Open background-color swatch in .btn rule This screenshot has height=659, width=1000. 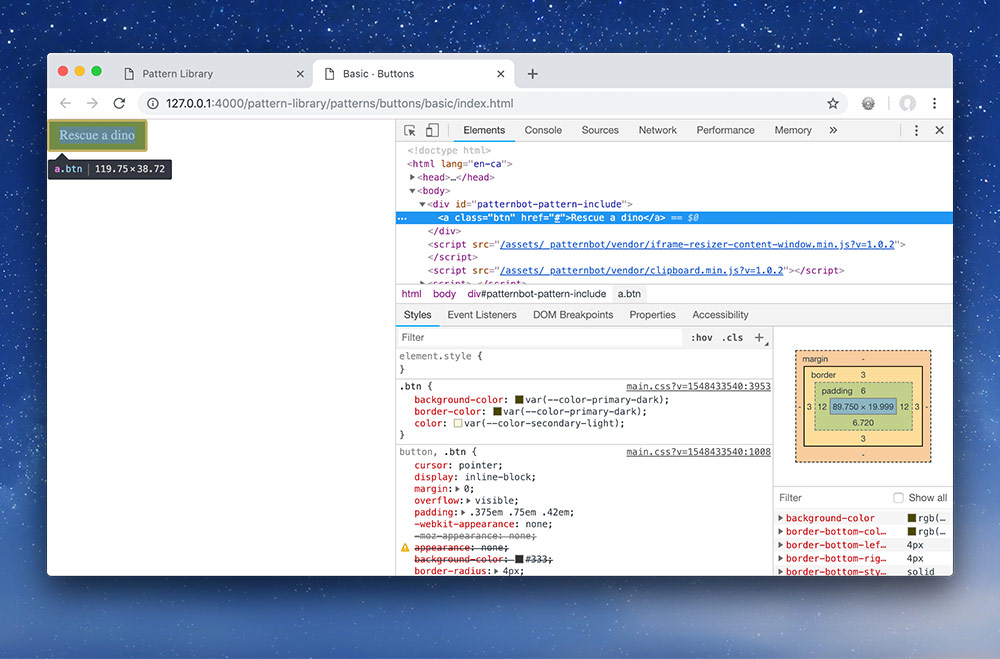[519, 399]
